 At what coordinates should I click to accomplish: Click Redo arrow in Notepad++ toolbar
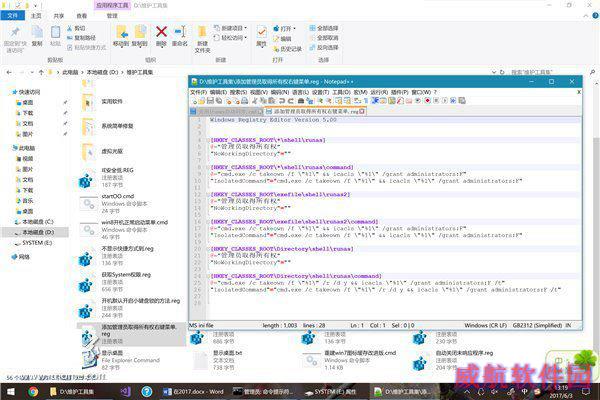(x=290, y=101)
